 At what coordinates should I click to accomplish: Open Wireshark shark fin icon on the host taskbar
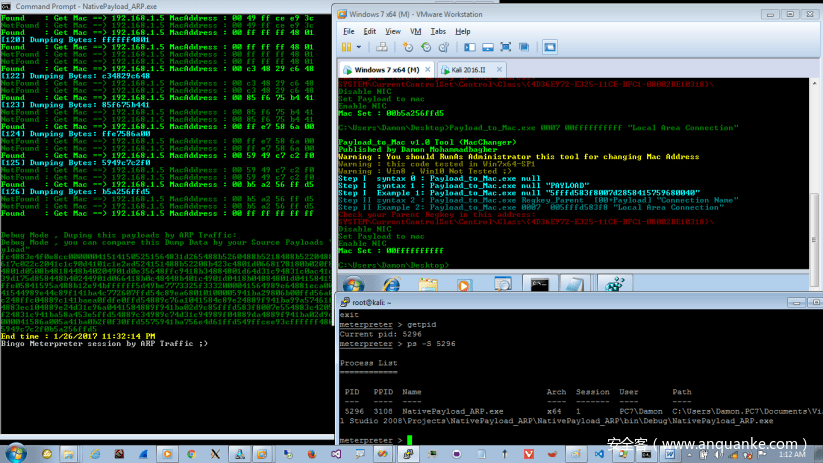tap(143, 454)
